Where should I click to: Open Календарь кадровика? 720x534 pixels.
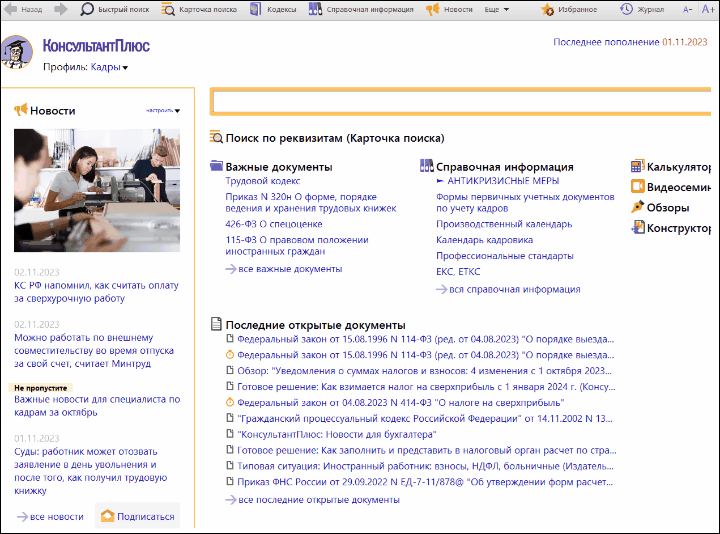coord(484,240)
